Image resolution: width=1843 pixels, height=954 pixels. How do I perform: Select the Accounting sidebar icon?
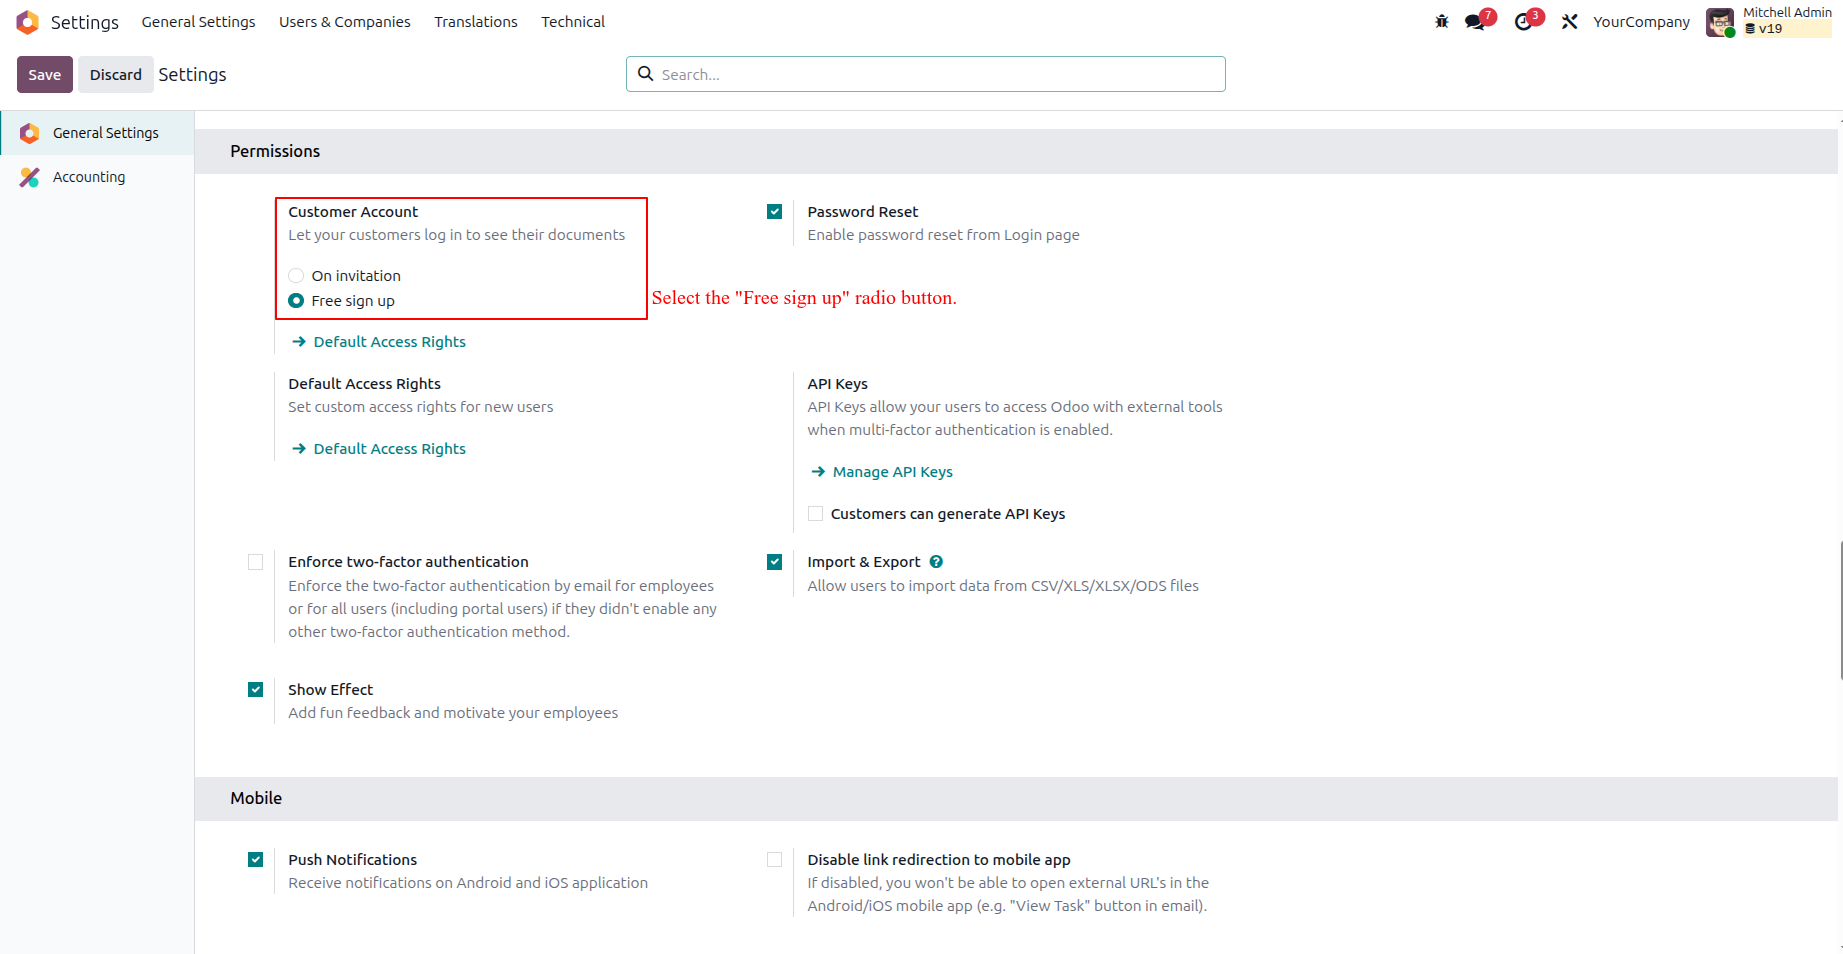tap(30, 177)
